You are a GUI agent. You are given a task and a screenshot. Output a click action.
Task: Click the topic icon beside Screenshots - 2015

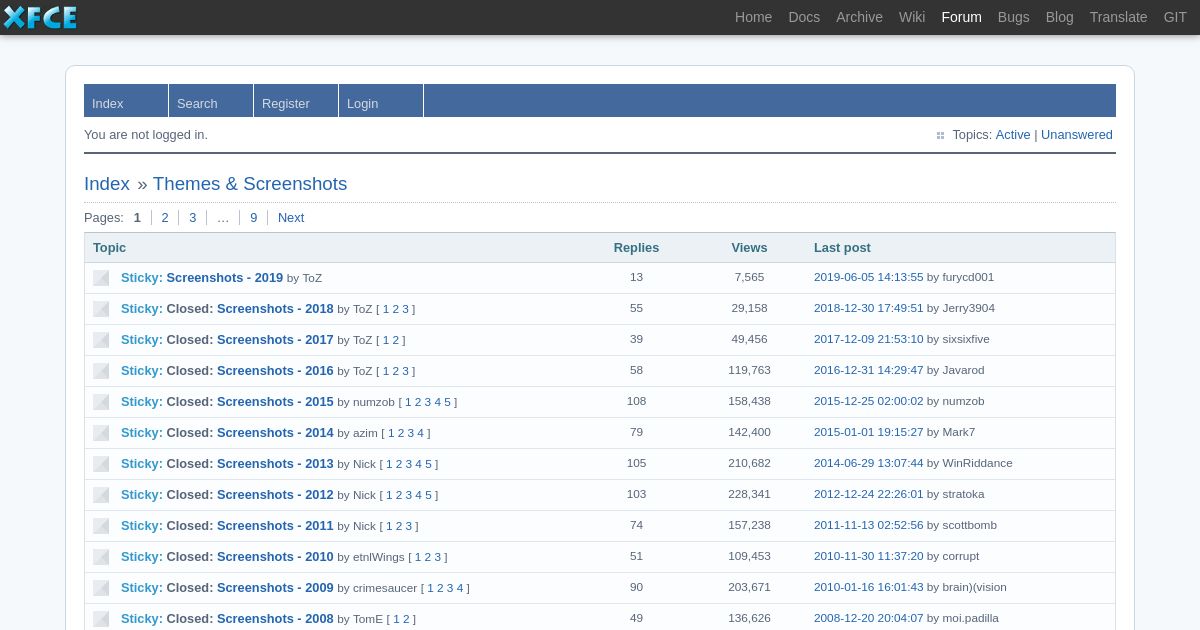pyautogui.click(x=101, y=402)
